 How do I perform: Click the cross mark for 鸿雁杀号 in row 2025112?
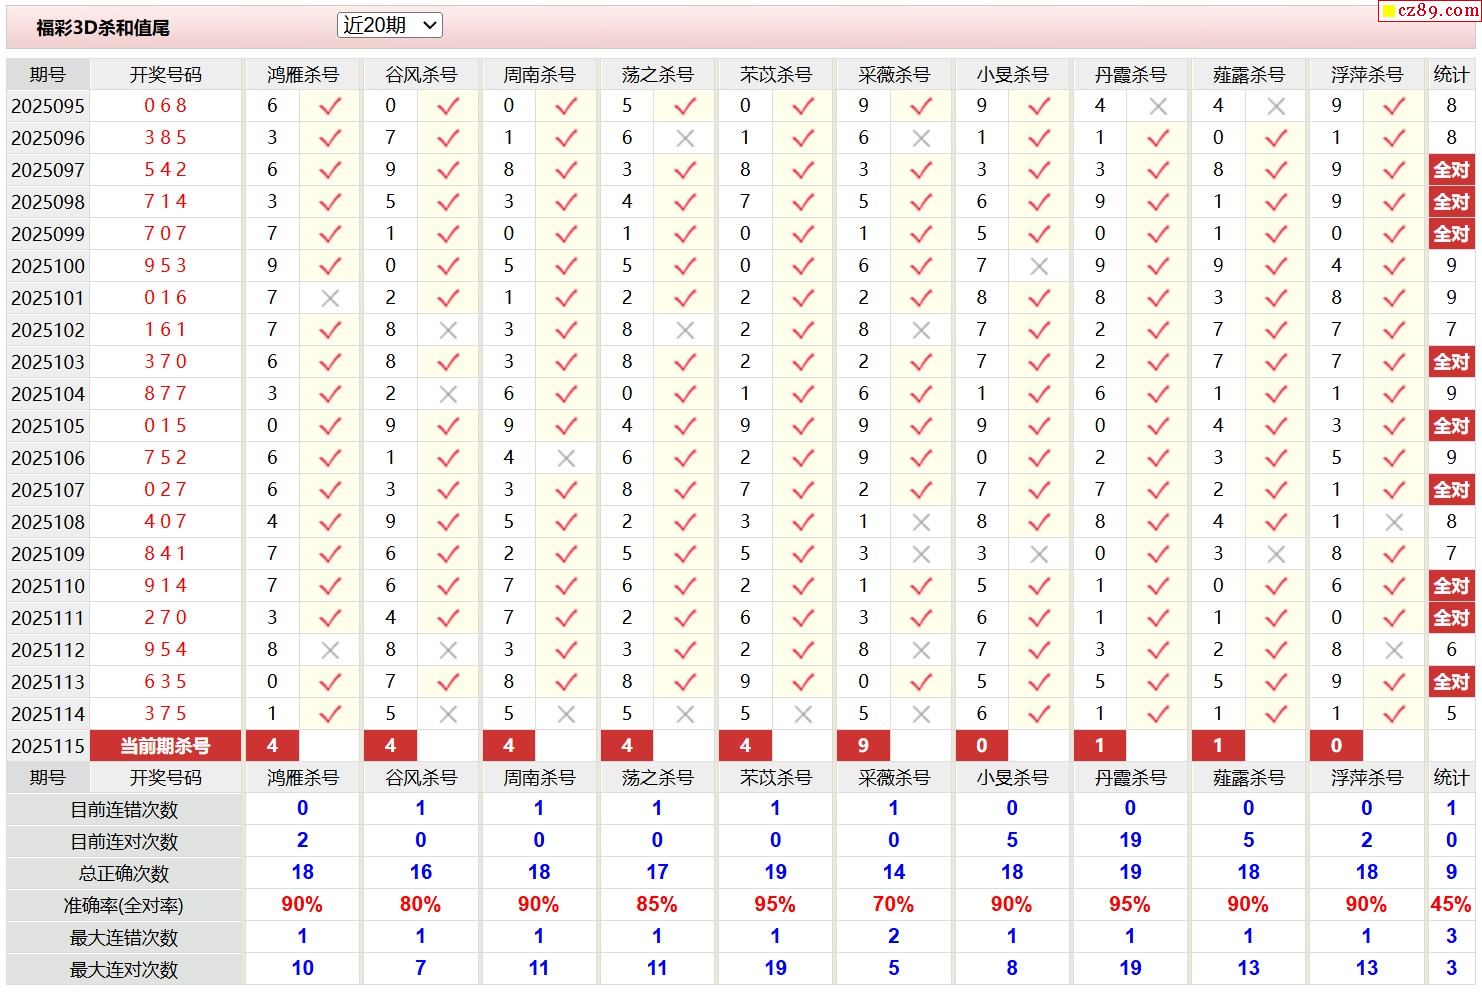click(330, 650)
